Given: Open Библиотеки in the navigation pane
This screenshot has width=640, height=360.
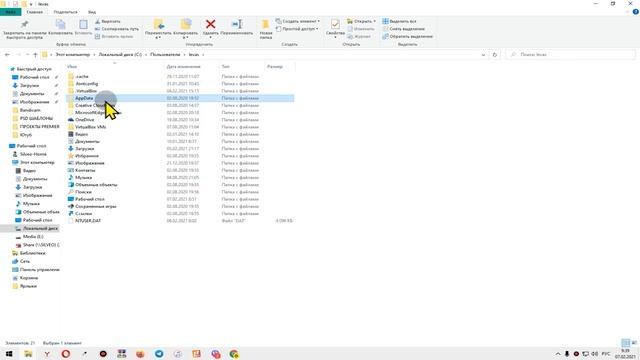Looking at the screenshot, I should [x=32, y=253].
